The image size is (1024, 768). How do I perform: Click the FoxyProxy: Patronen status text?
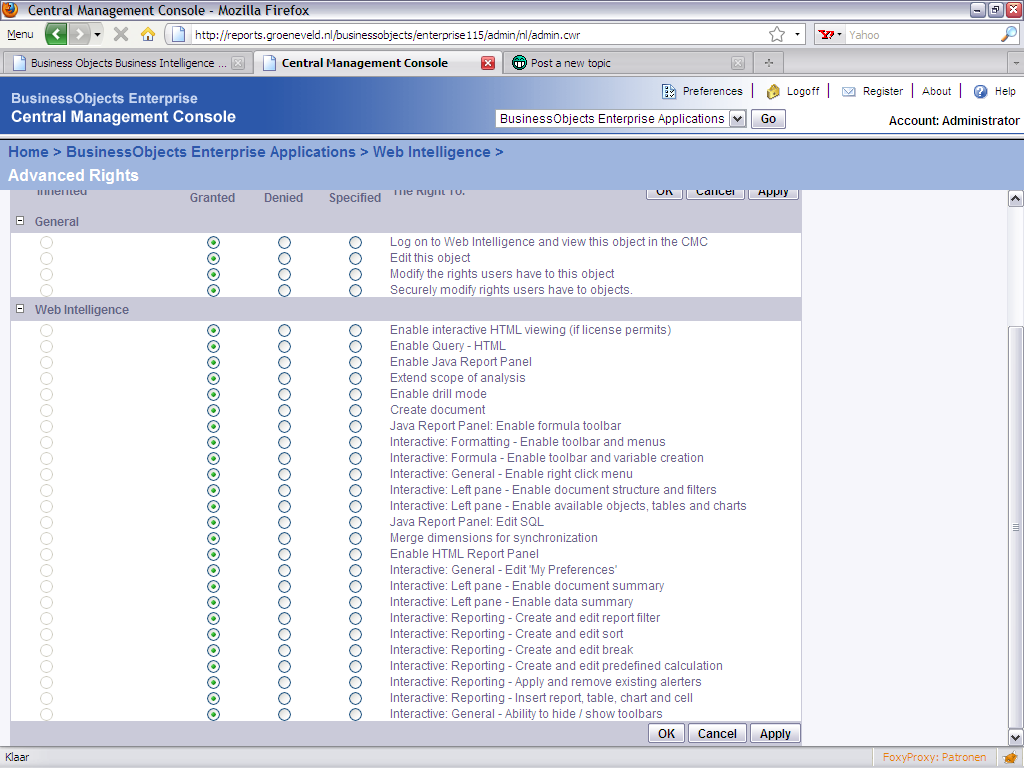[x=935, y=757]
